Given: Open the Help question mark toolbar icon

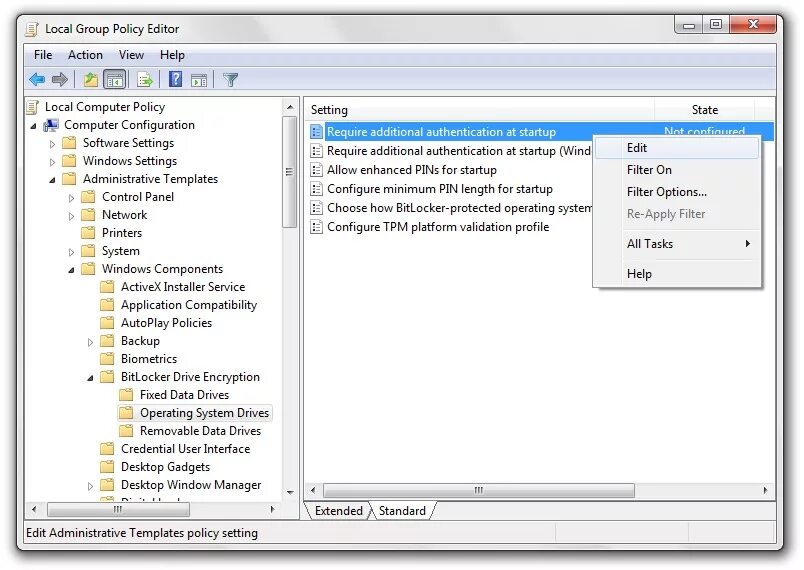Looking at the screenshot, I should coord(175,79).
